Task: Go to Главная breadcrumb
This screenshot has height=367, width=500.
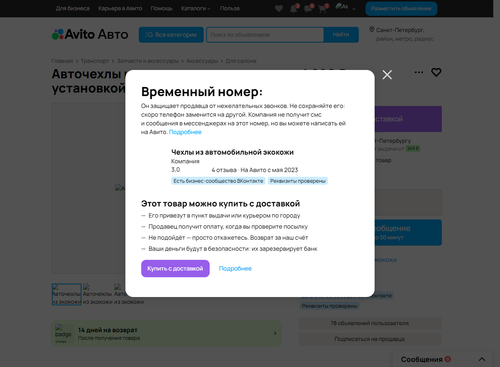Action: pyautogui.click(x=62, y=61)
